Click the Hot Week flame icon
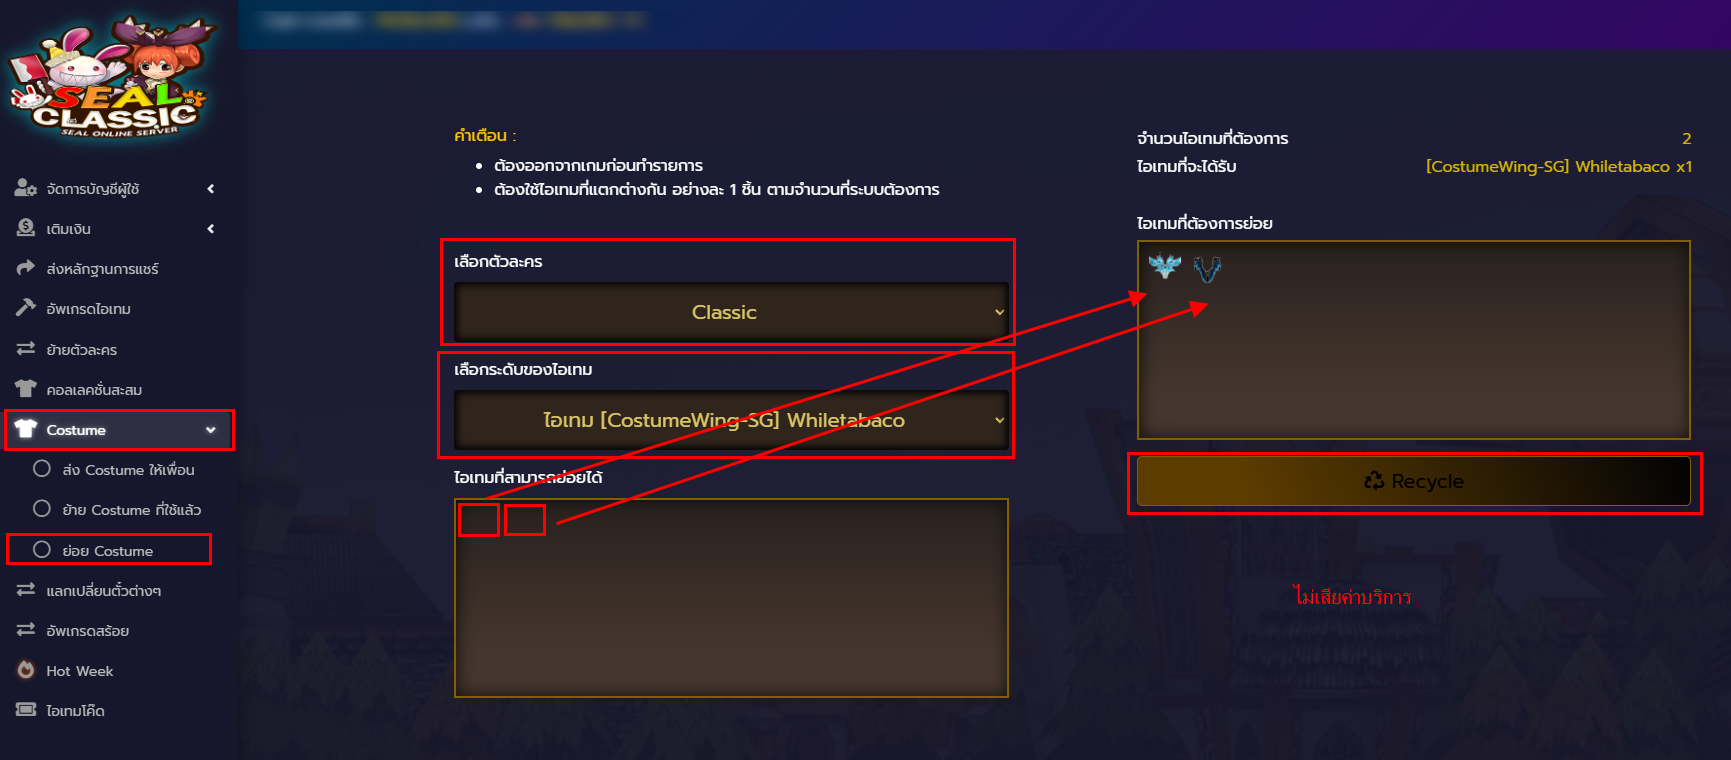Viewport: 1731px width, 760px height. coord(26,670)
